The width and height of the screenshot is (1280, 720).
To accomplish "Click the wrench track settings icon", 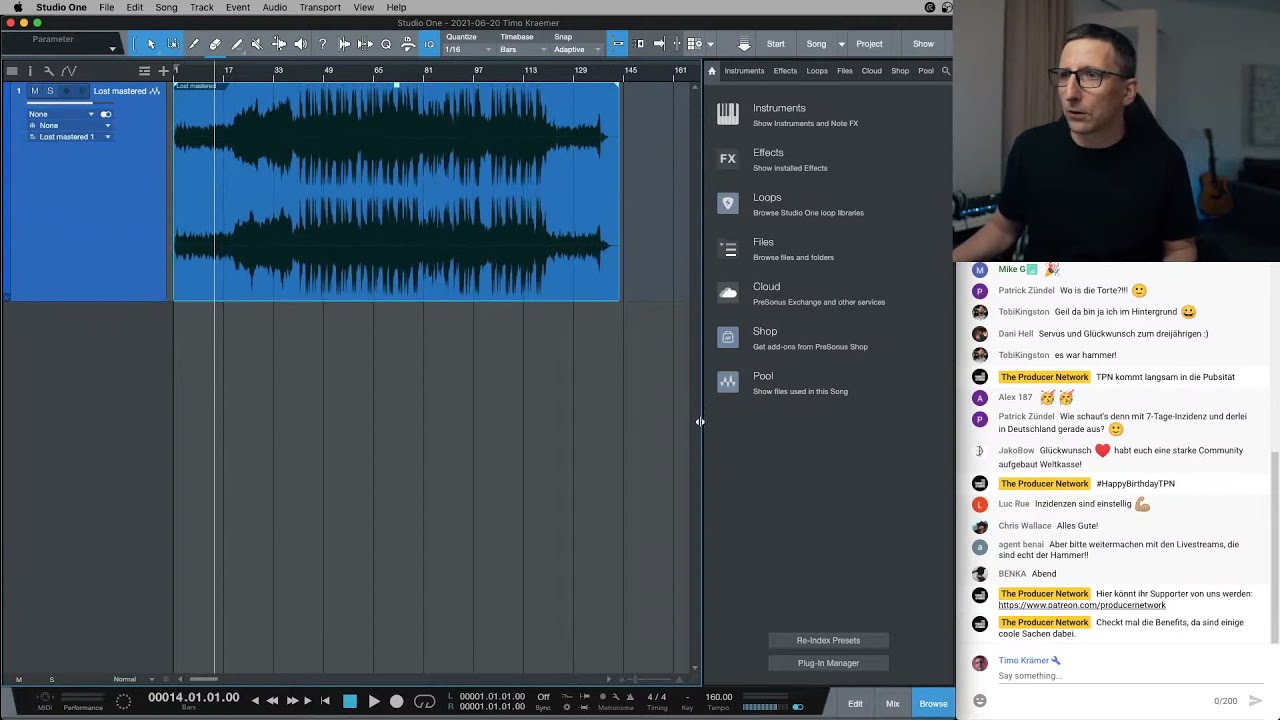I will point(48,71).
